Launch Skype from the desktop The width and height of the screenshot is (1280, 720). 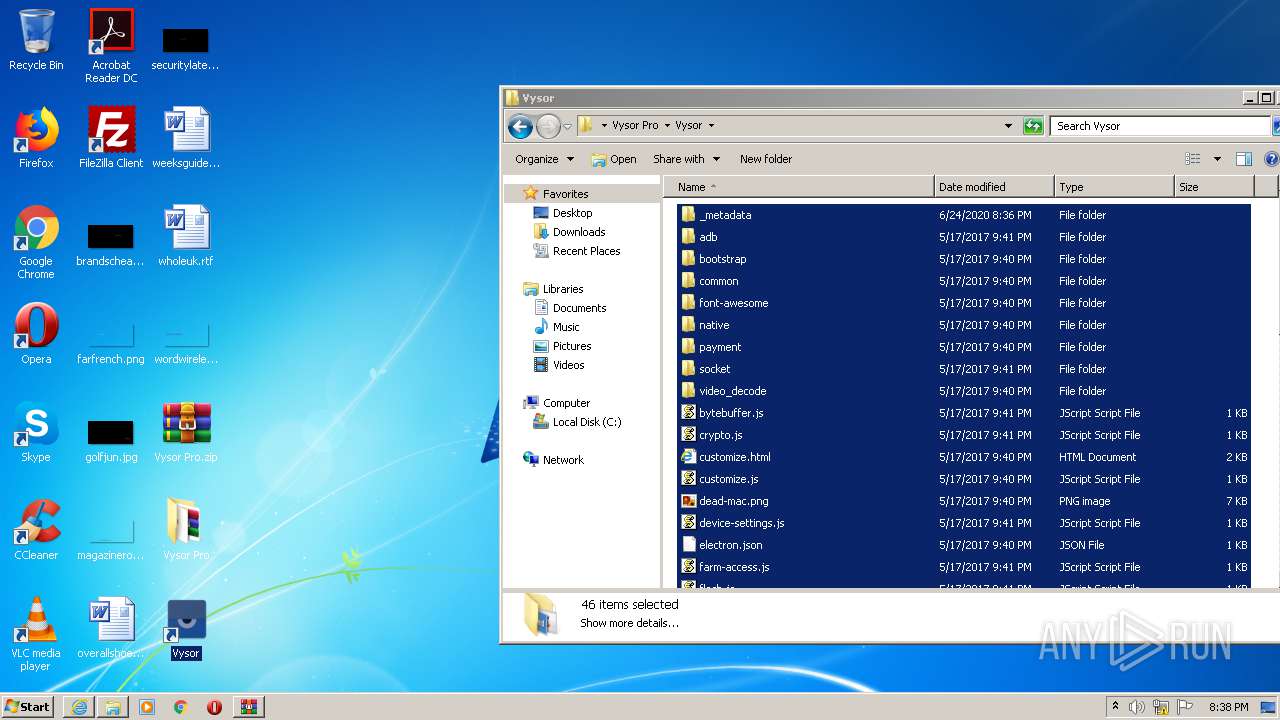click(x=36, y=432)
